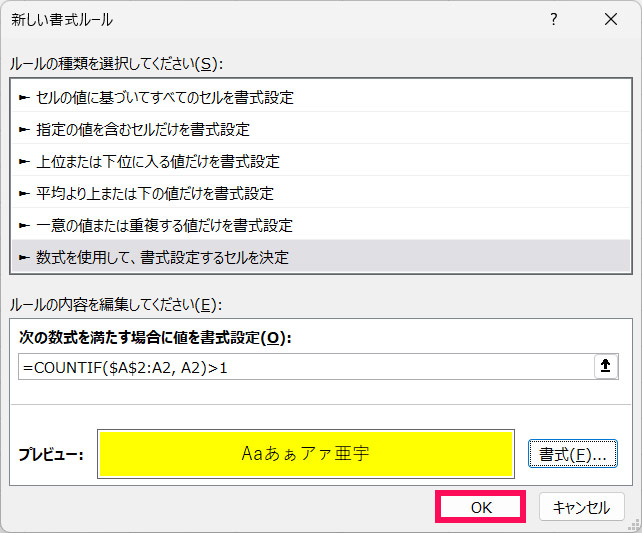Open the 書式(F)... format button
The height and width of the screenshot is (533, 642).
pyautogui.click(x=572, y=454)
